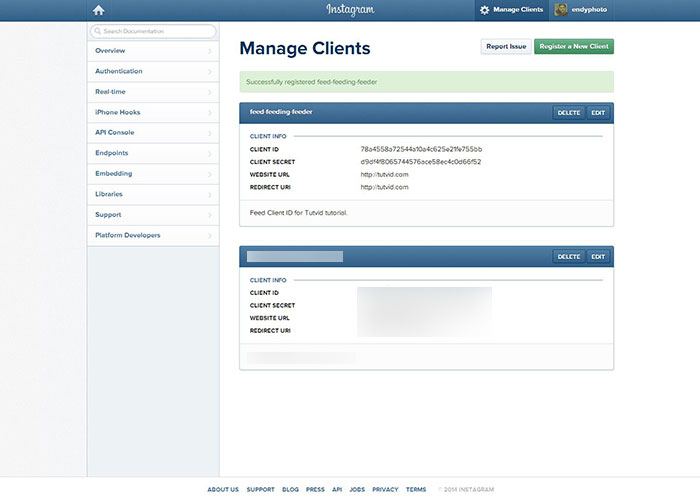Edit the feed-feeding-feeder client
The image size is (700, 500).
[x=598, y=113]
